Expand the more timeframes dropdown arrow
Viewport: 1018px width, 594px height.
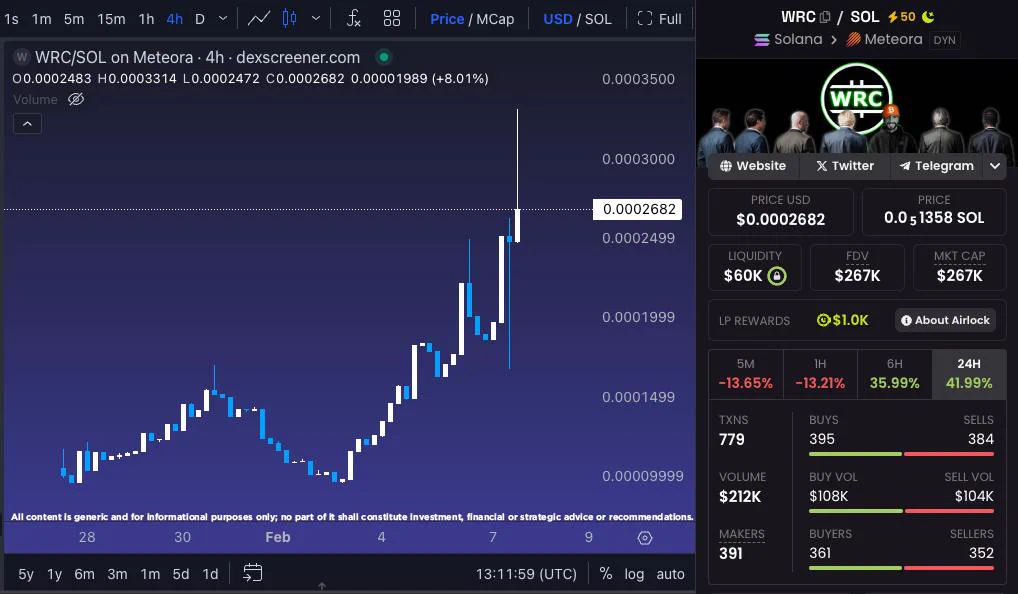223,18
